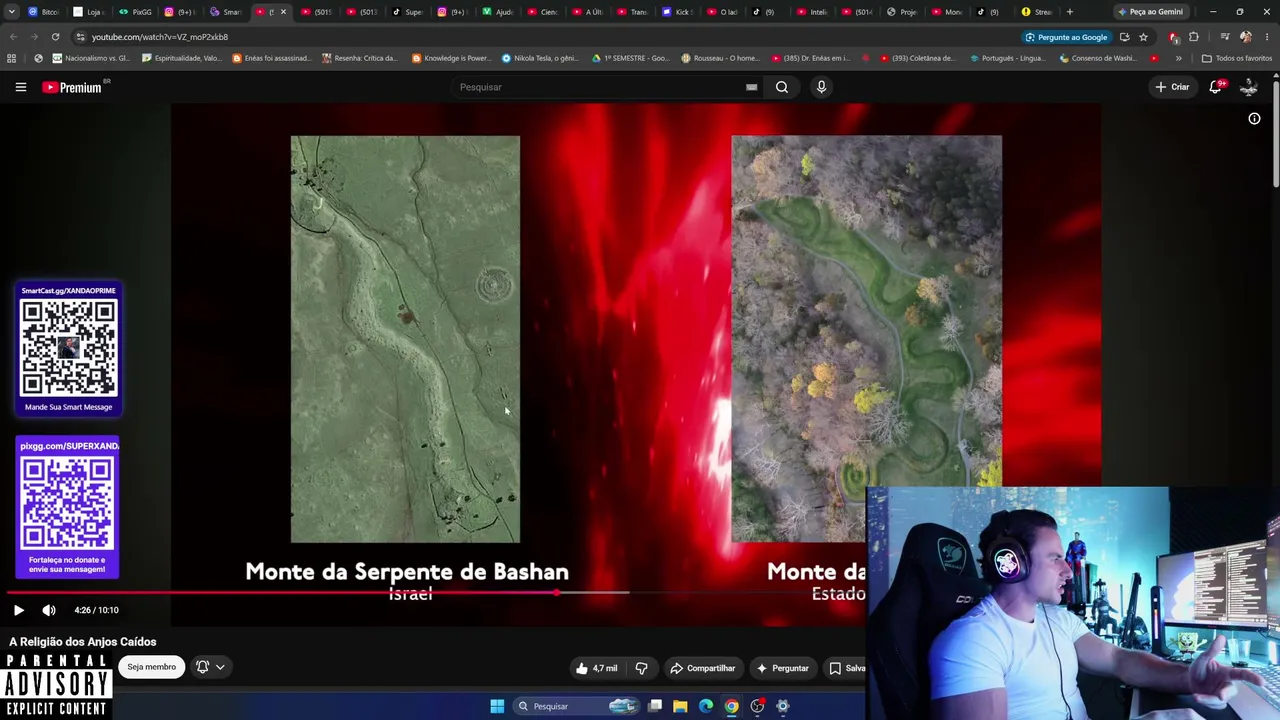The width and height of the screenshot is (1280, 720).
Task: Show video info card icon
Action: pyautogui.click(x=1254, y=119)
